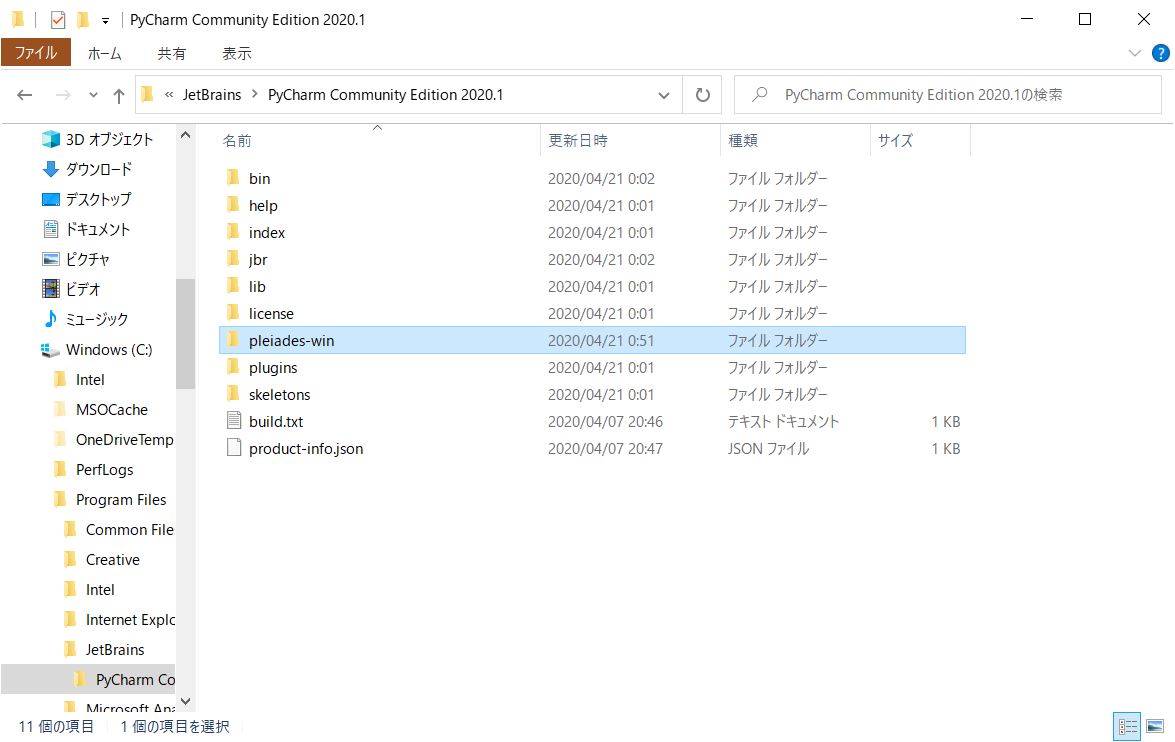The image size is (1175, 742).
Task: Select Program Files folder in tree
Action: 121,499
